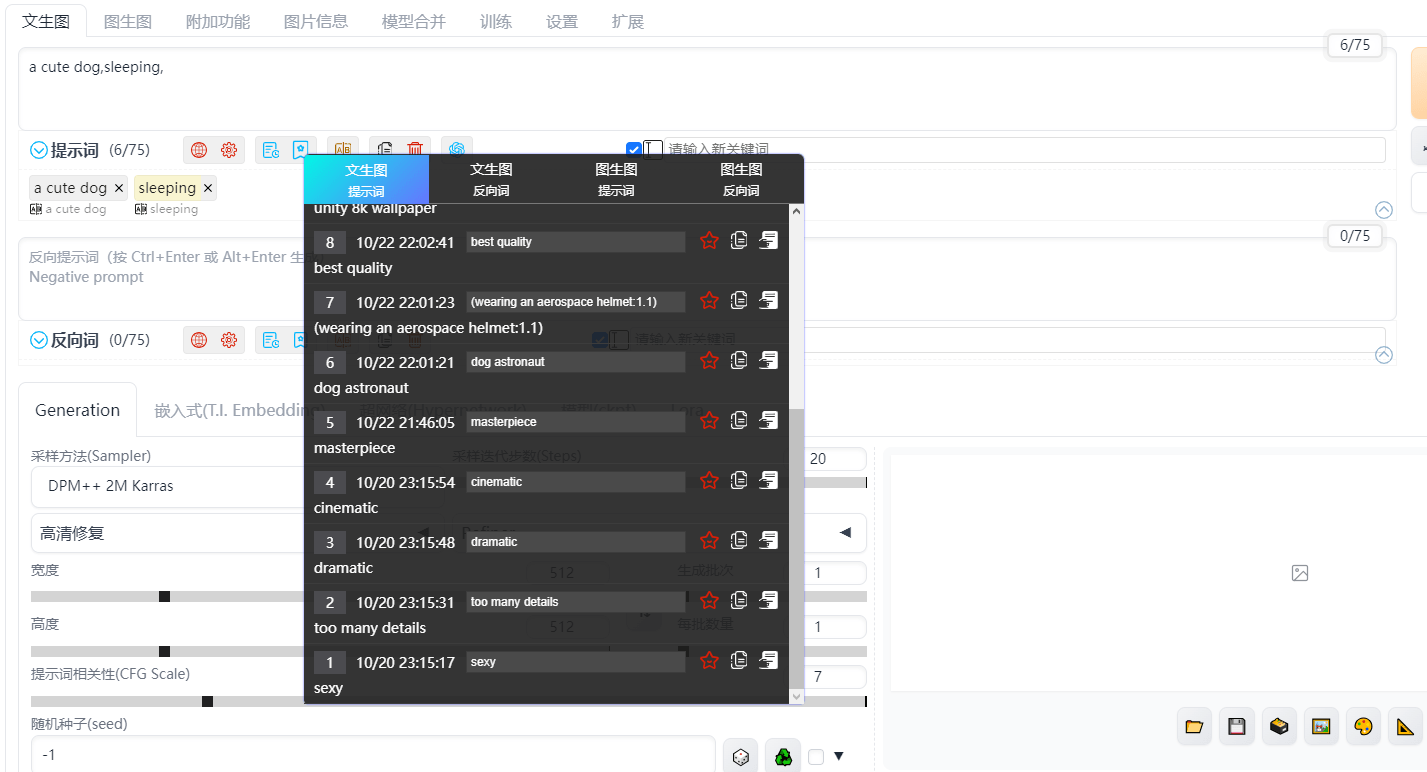Favorite the 'cinematic' history entry

709,481
